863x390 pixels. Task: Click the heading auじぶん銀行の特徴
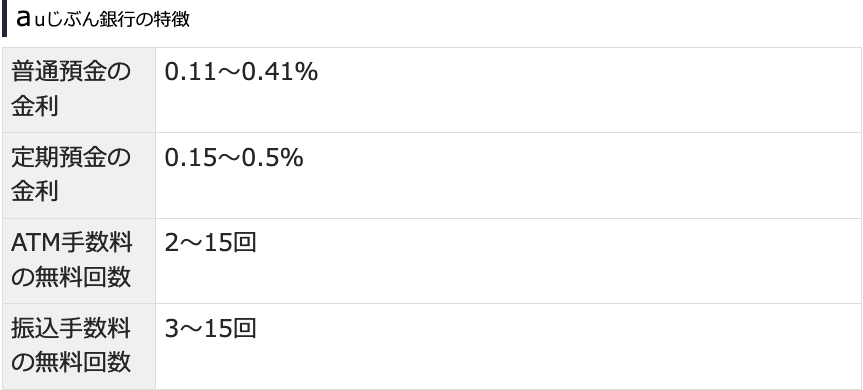103,19
